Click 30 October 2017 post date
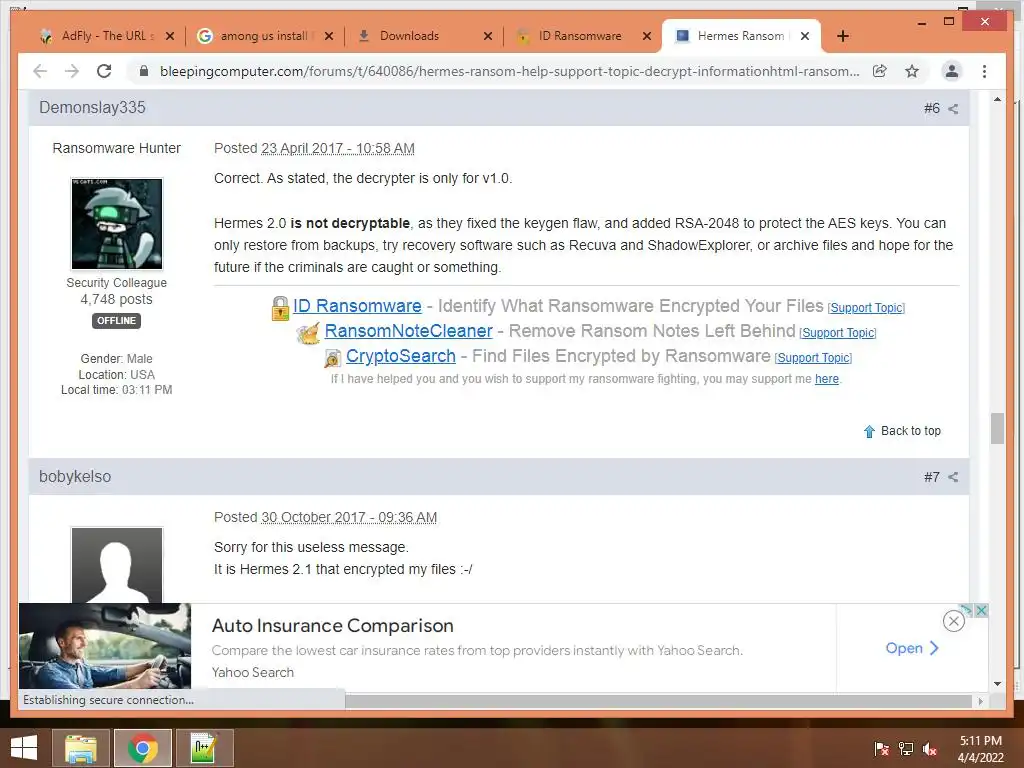Viewport: 1024px width, 768px height. pos(349,517)
